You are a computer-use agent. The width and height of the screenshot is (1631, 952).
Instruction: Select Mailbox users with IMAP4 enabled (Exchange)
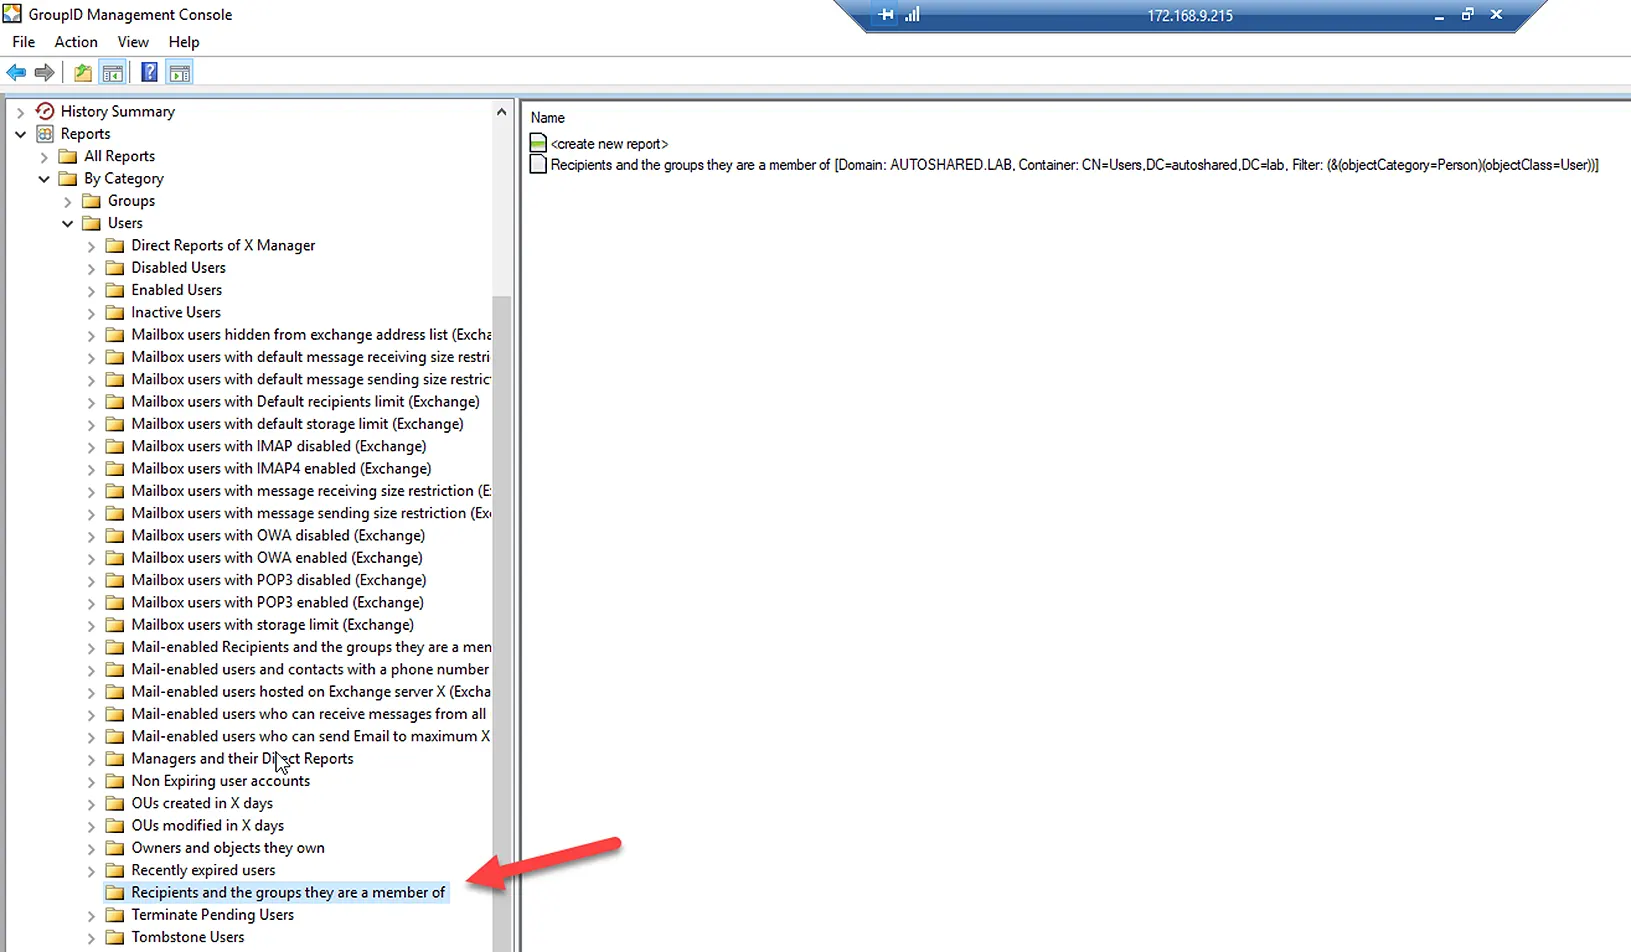pos(281,468)
